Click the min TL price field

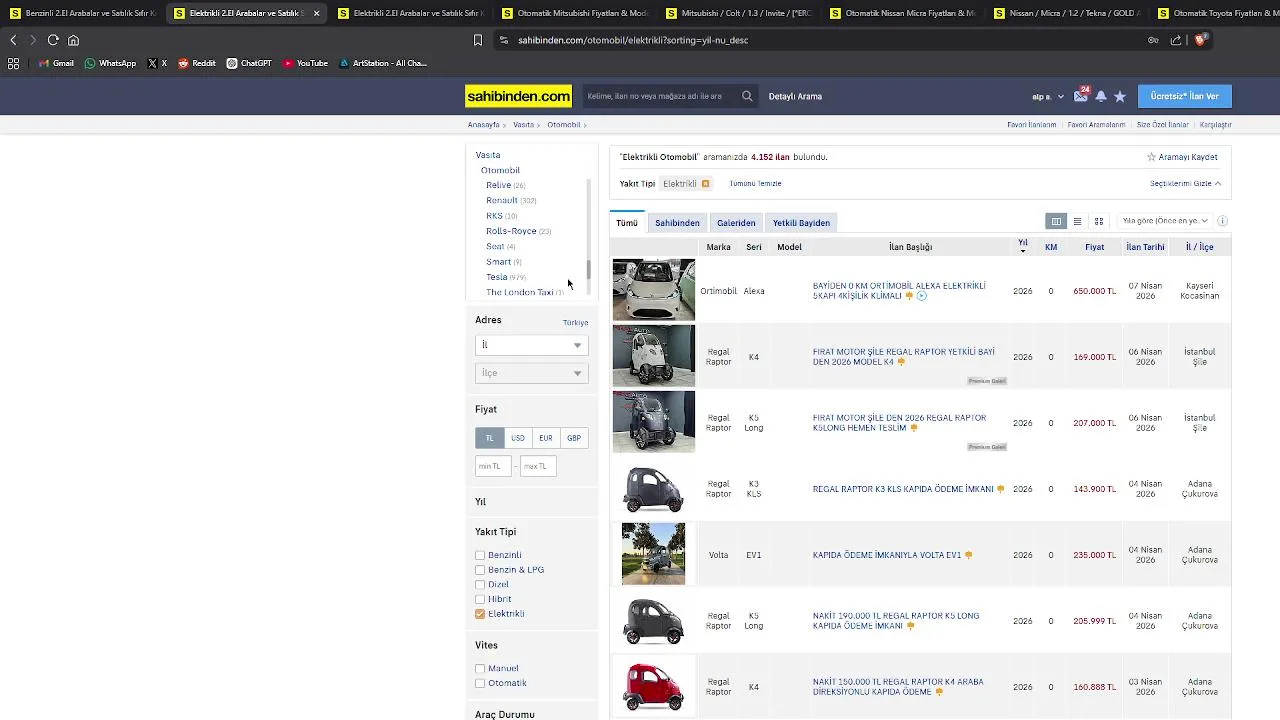494,466
